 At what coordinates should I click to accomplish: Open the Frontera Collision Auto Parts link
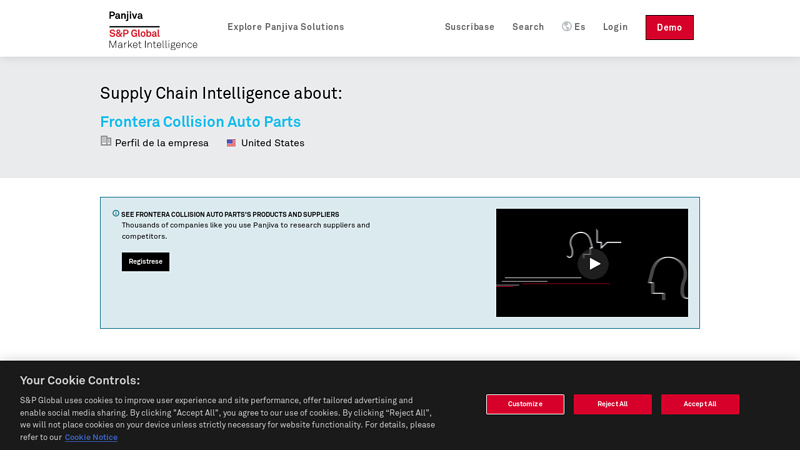[200, 122]
